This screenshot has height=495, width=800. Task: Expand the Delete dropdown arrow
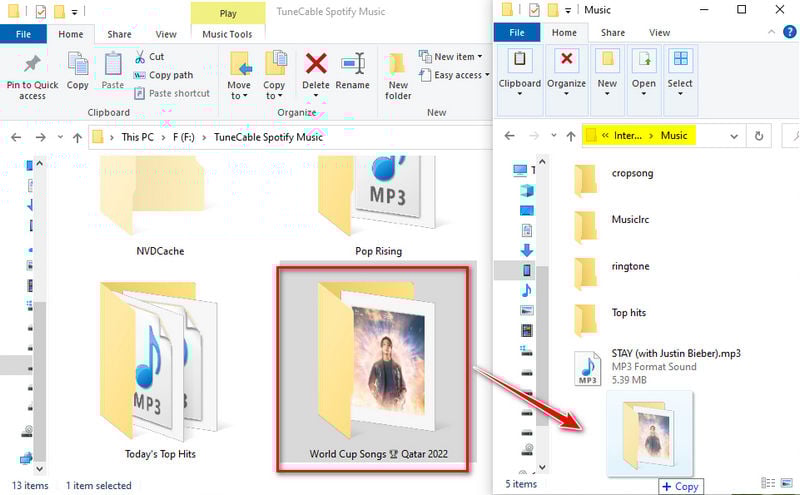tap(316, 95)
